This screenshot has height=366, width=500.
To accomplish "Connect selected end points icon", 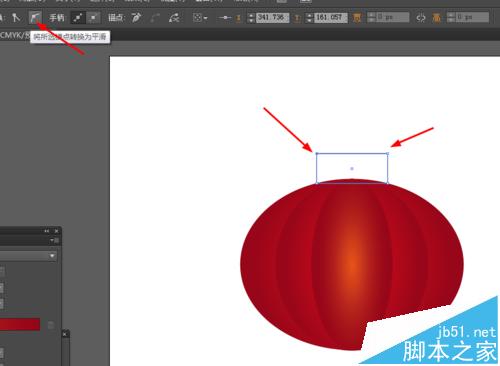I will click(155, 18).
